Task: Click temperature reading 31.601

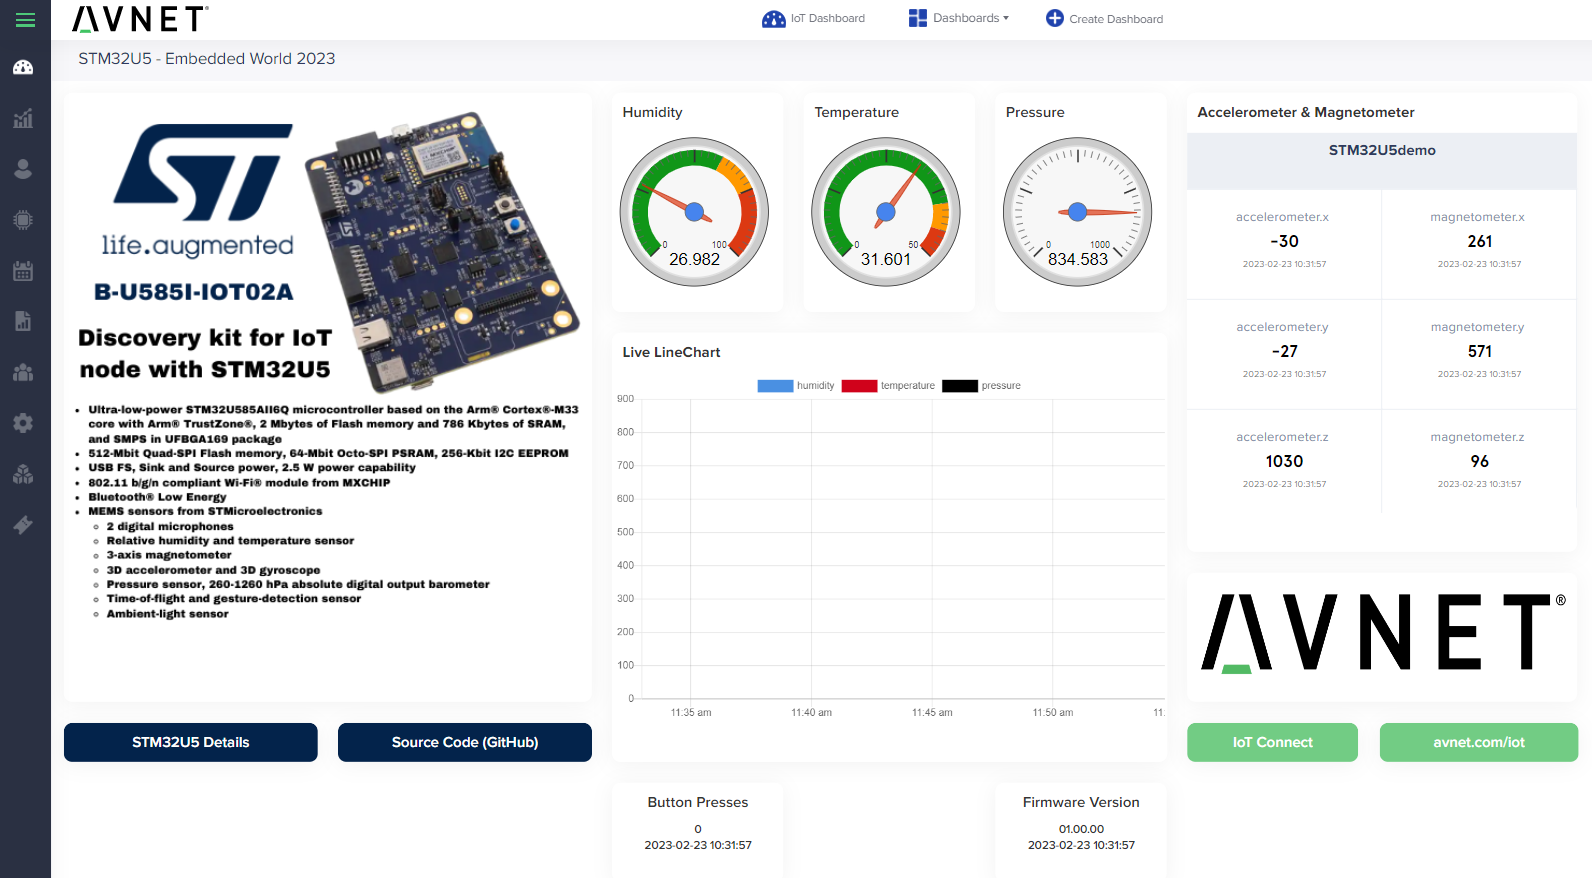Action: (886, 259)
